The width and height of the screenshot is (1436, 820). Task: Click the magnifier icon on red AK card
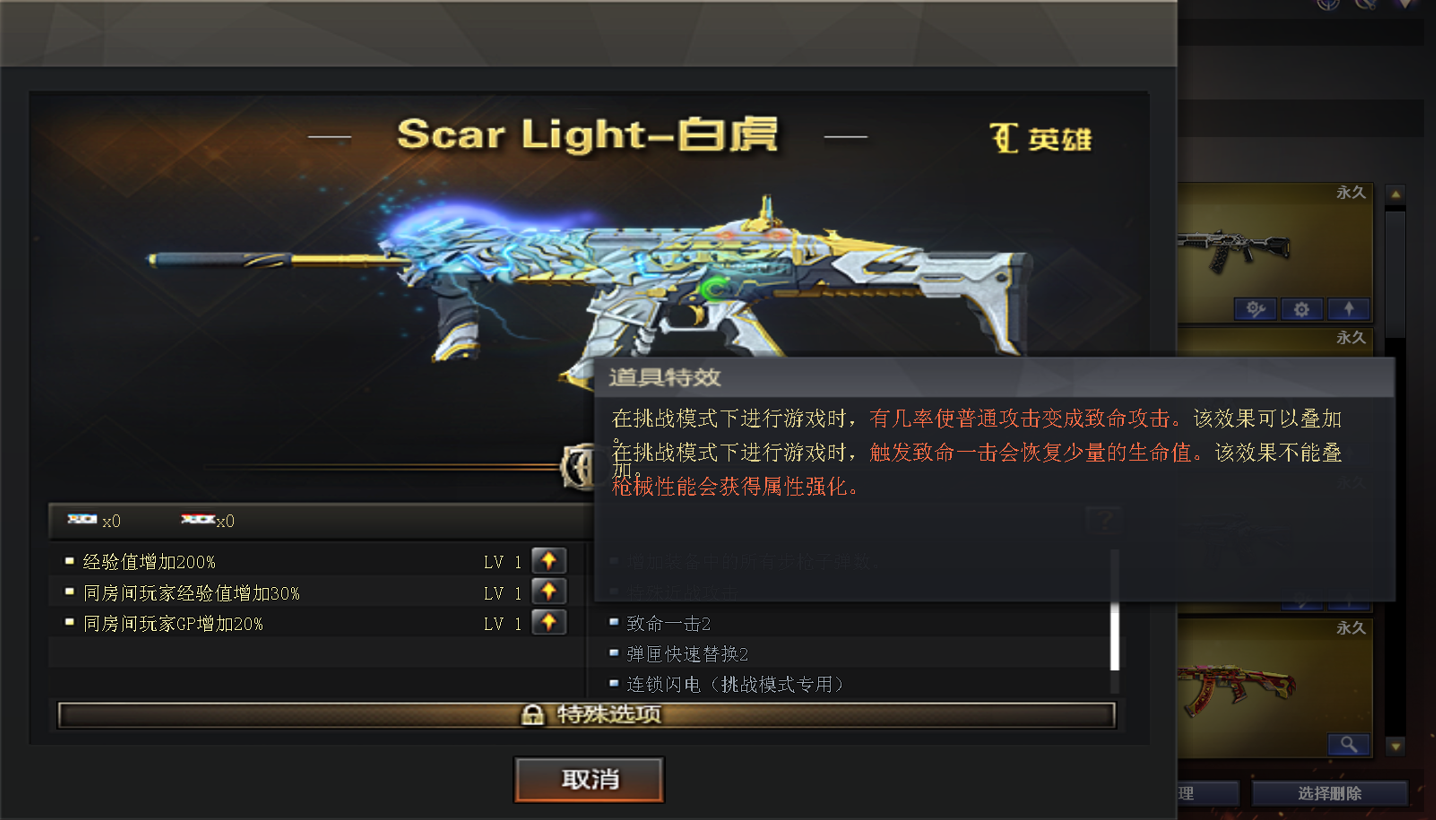(1349, 744)
